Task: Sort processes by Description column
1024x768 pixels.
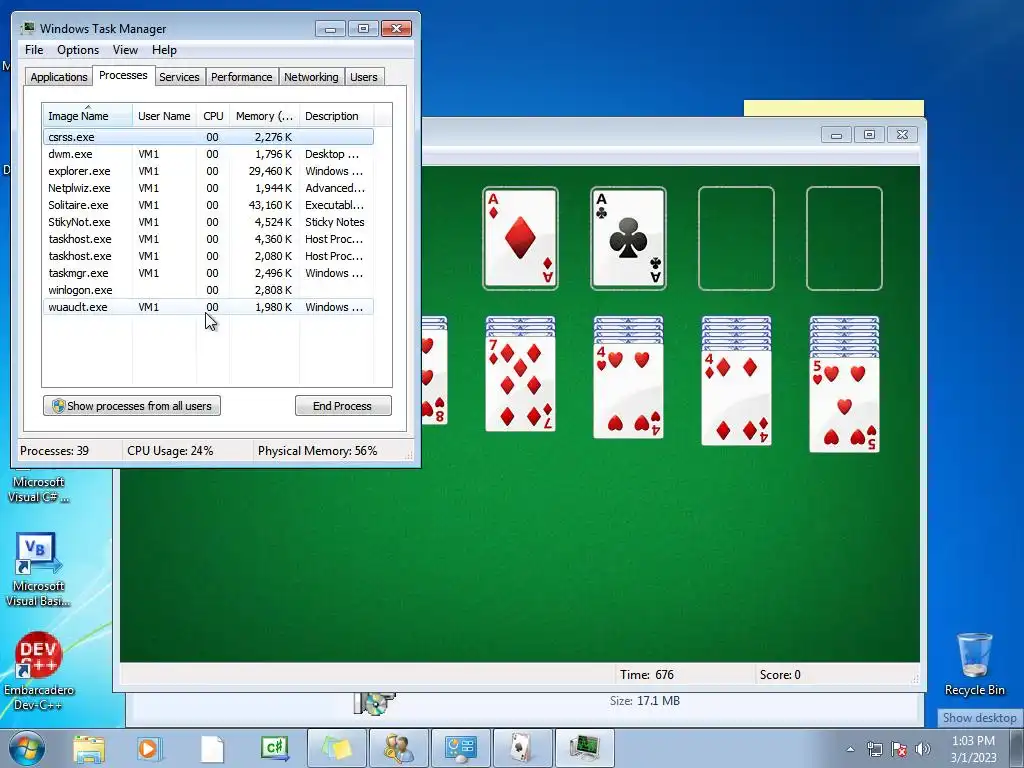Action: pyautogui.click(x=336, y=116)
